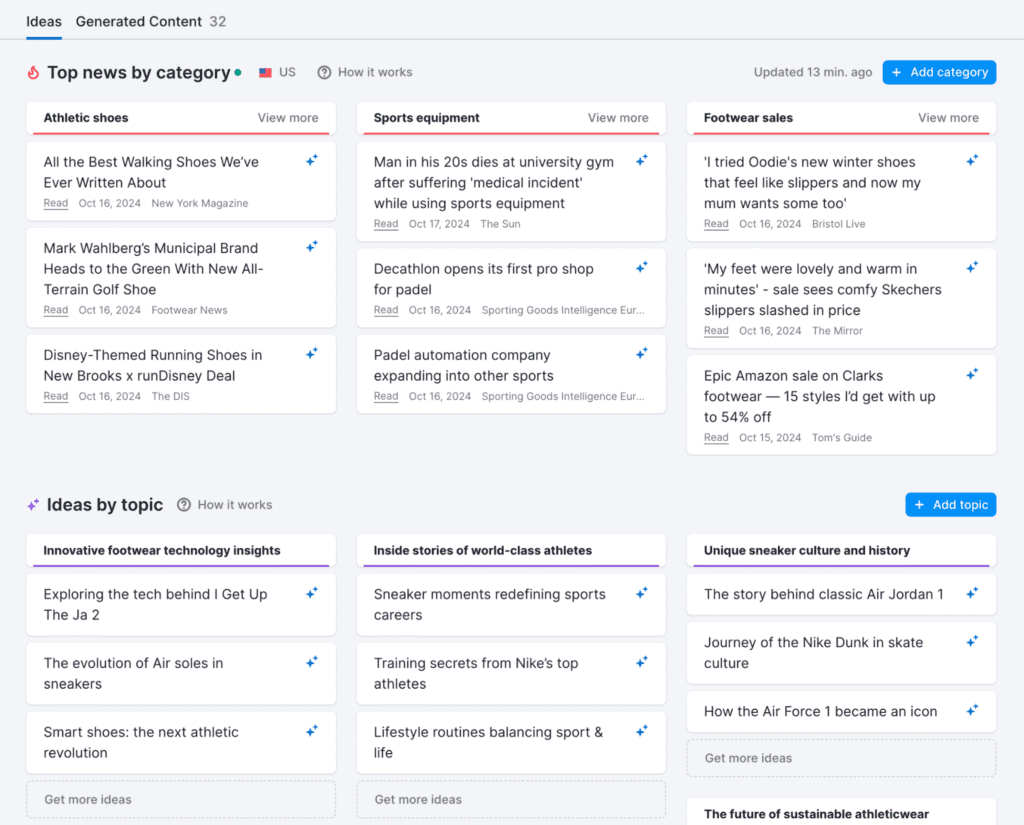Switch to the Generated Content tab
The image size is (1024, 825).
(150, 21)
